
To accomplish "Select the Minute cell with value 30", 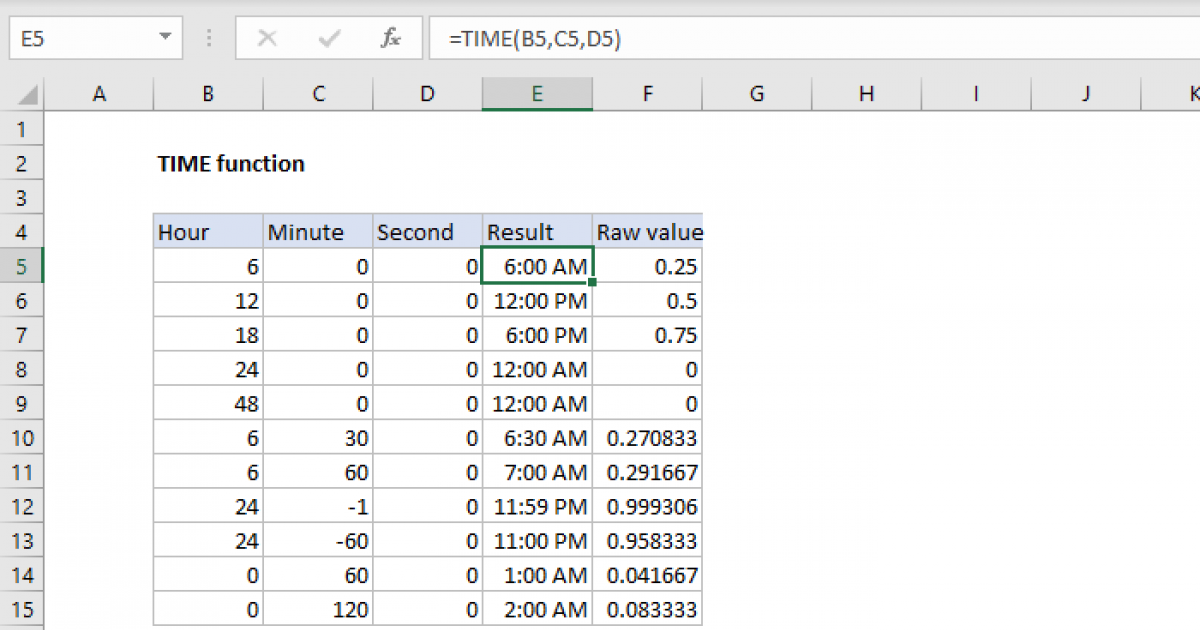I will pos(318,438).
